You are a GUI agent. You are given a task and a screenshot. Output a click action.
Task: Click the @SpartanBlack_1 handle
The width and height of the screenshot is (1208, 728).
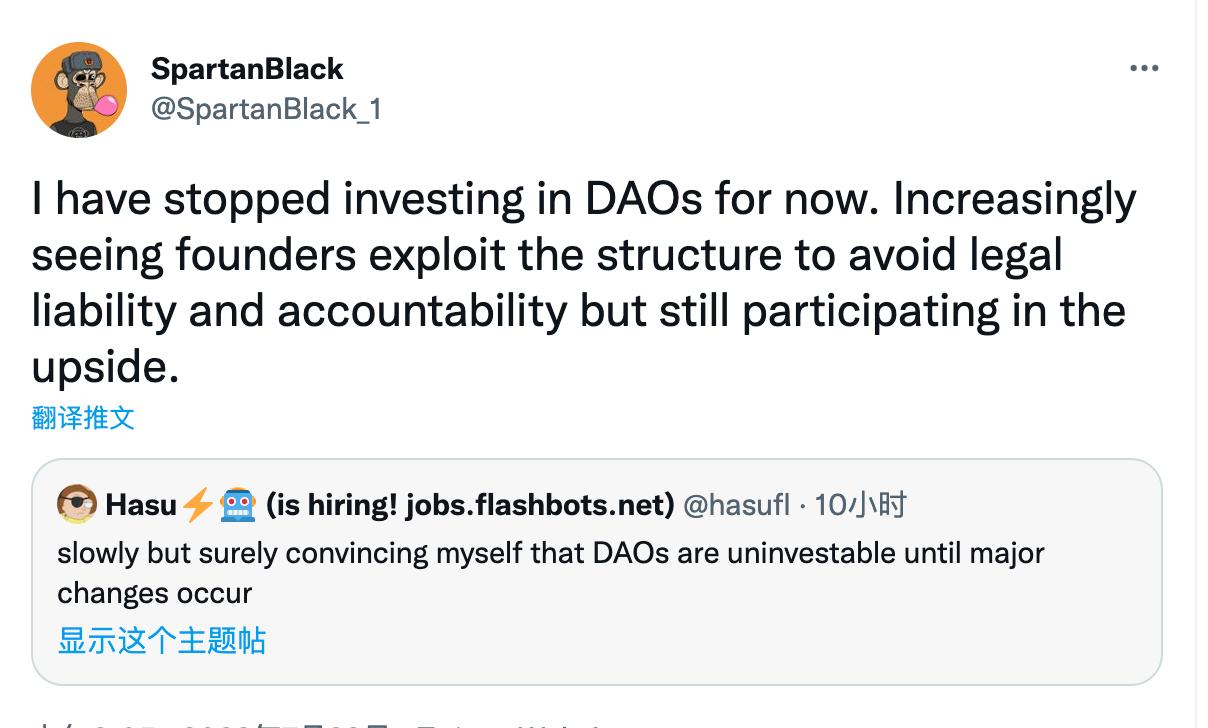coord(266,110)
